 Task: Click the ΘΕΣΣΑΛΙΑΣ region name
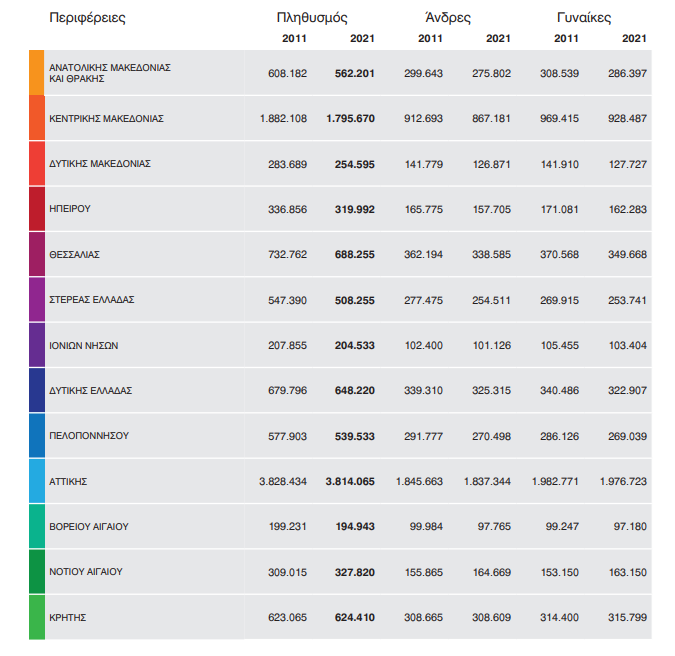tap(74, 254)
